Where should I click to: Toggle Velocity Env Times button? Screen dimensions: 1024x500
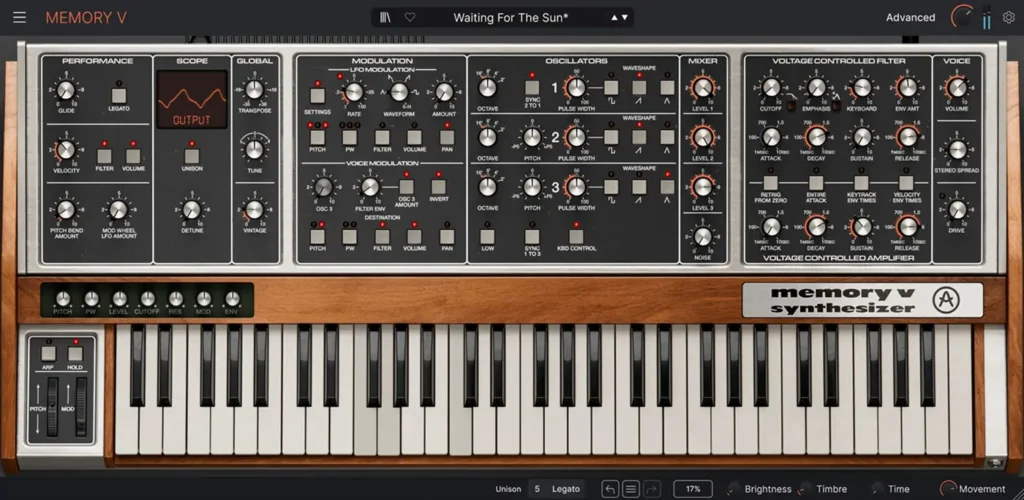pyautogui.click(x=906, y=182)
